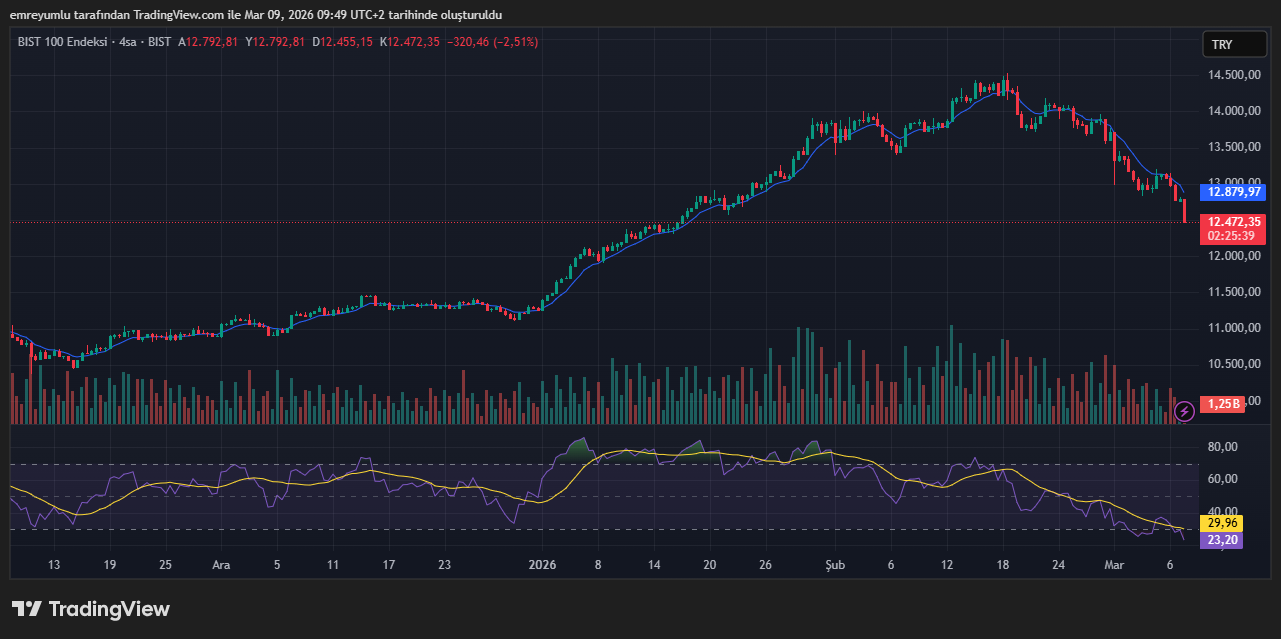The width and height of the screenshot is (1281, 639).
Task: Click the 14.500,00 price axis level
Action: [1235, 75]
